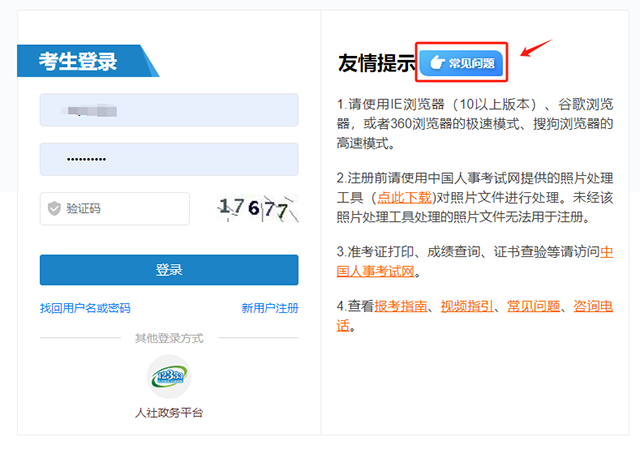The image size is (640, 454).
Task: Click the 人社政务平台 text label
Action: point(169,413)
